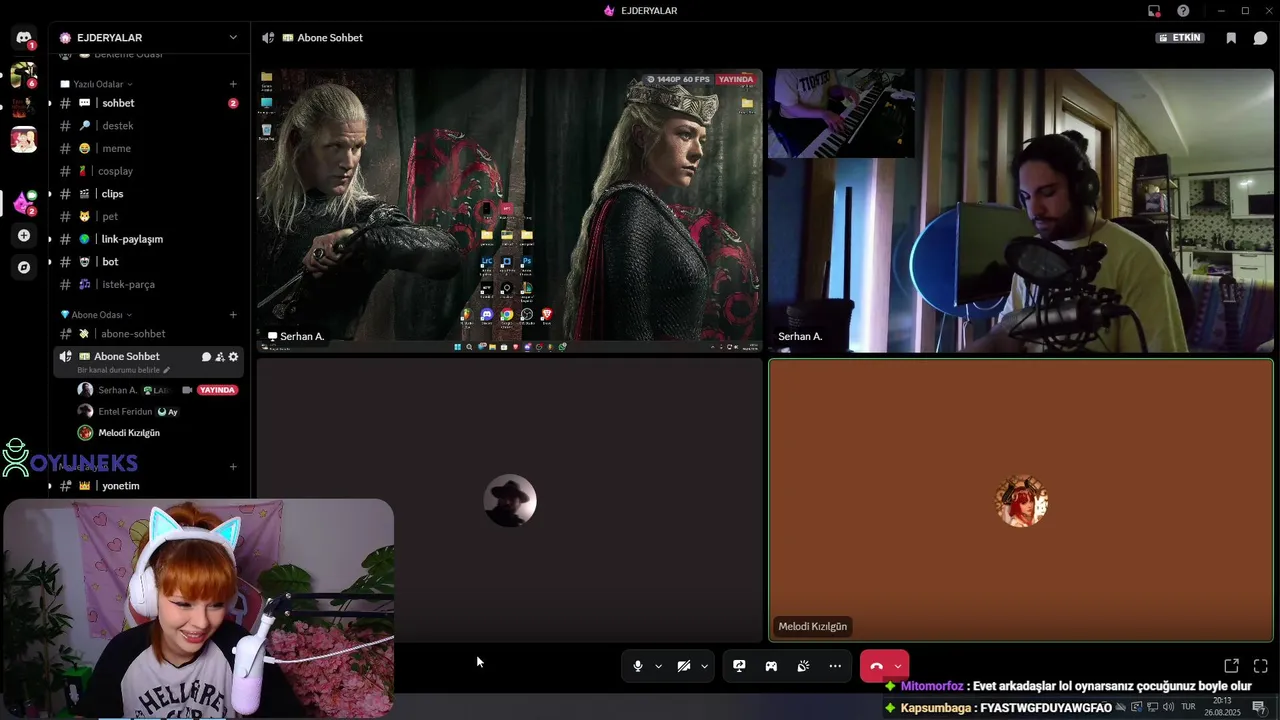1280x720 pixels.
Task: Toggle full screen for the call
Action: (x=1261, y=666)
